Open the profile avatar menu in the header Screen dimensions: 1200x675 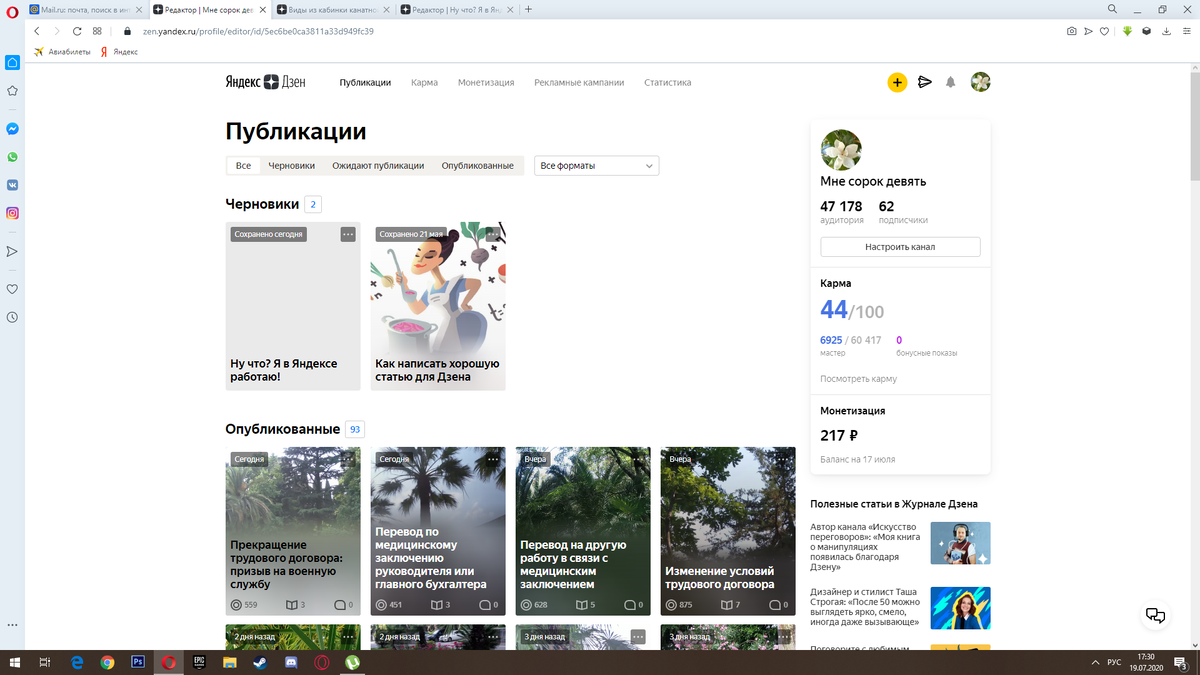(x=980, y=82)
